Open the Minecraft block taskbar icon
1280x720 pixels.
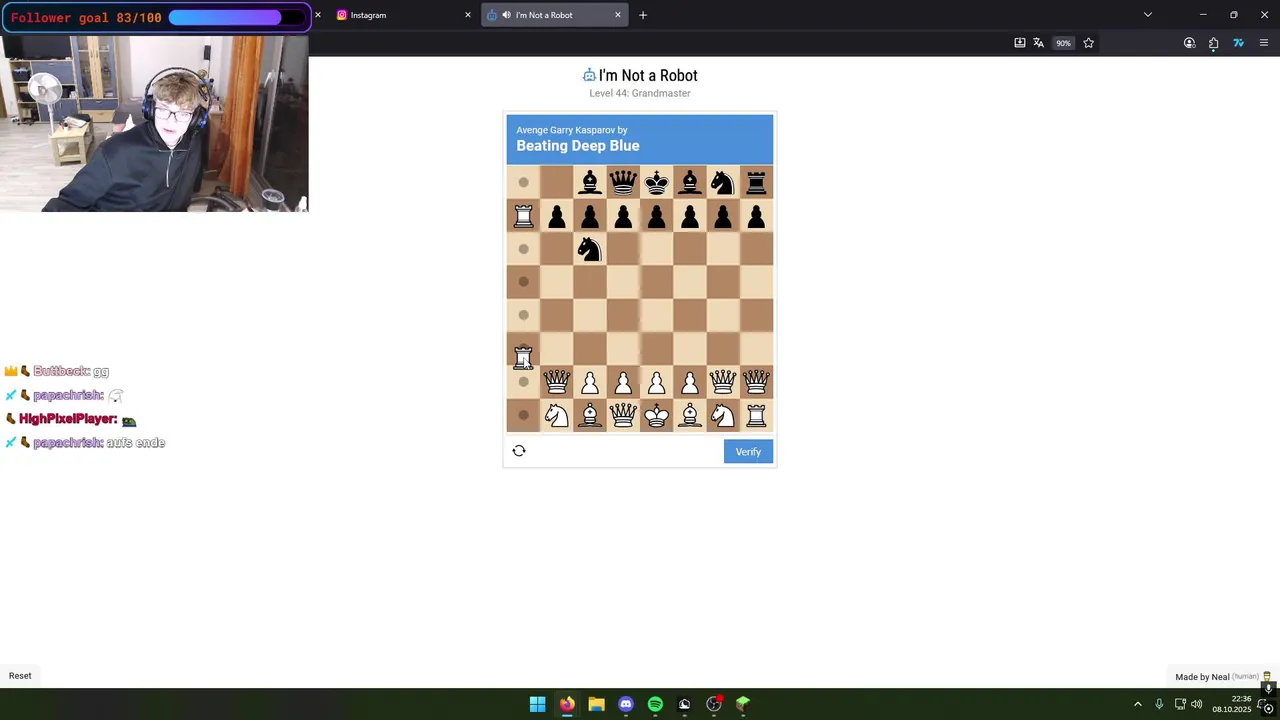(x=743, y=704)
